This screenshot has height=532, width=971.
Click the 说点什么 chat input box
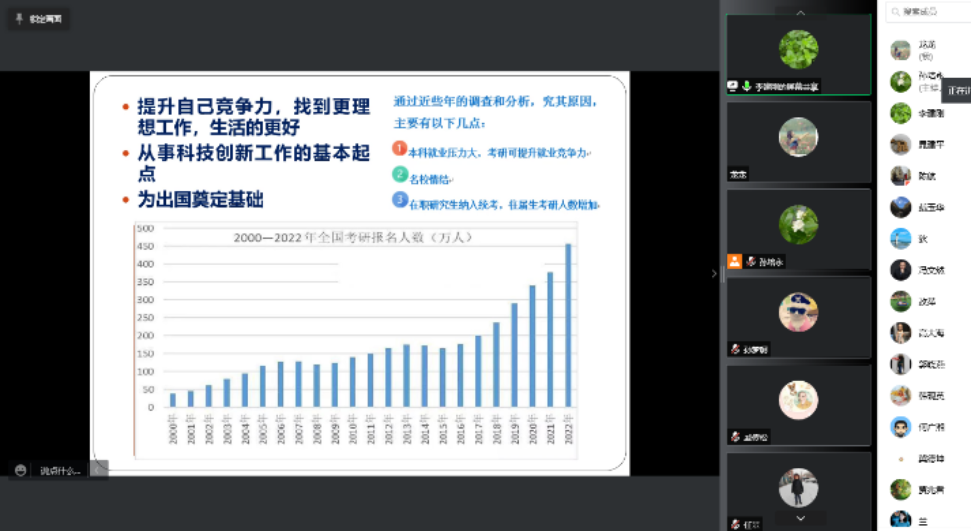coord(60,470)
